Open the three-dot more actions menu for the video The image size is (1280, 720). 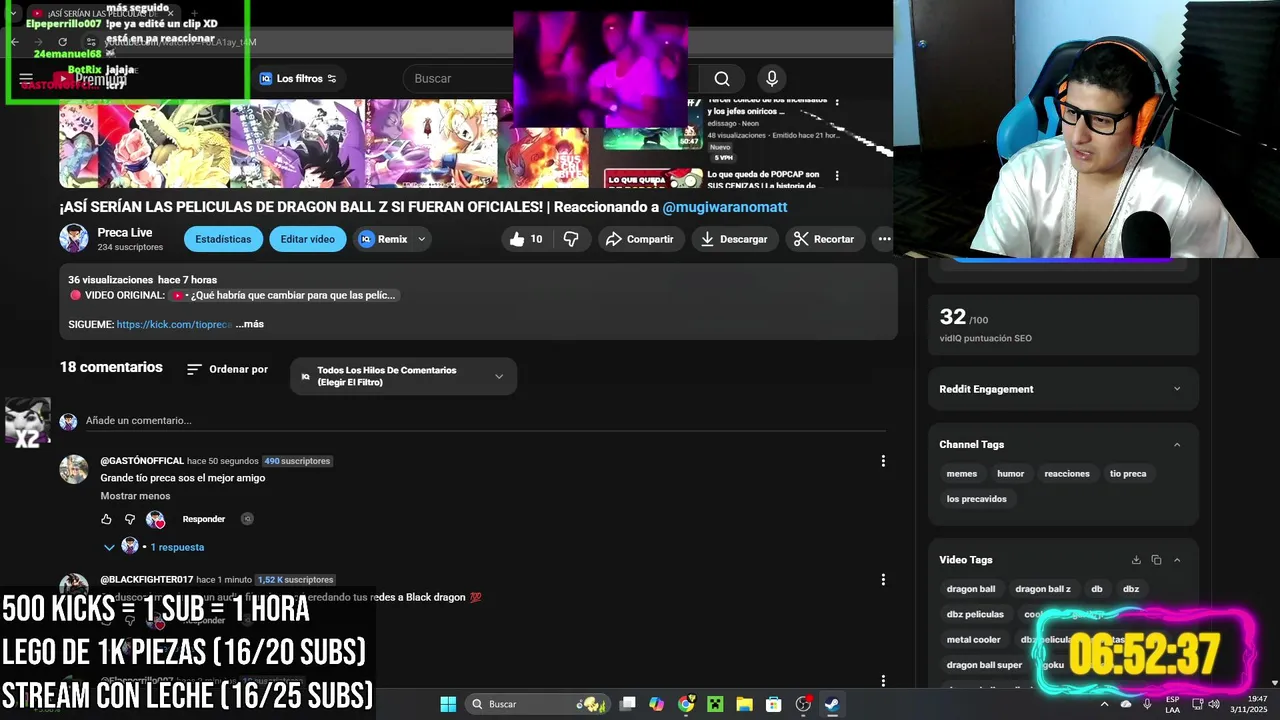click(x=883, y=239)
